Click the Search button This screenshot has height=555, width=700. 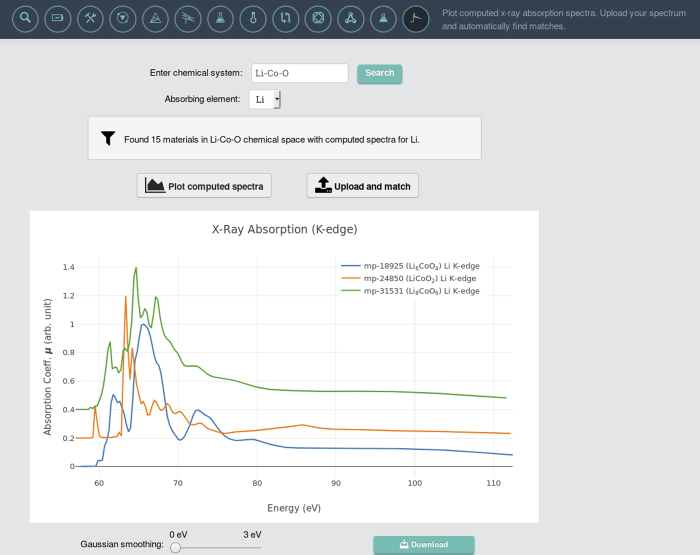click(379, 73)
